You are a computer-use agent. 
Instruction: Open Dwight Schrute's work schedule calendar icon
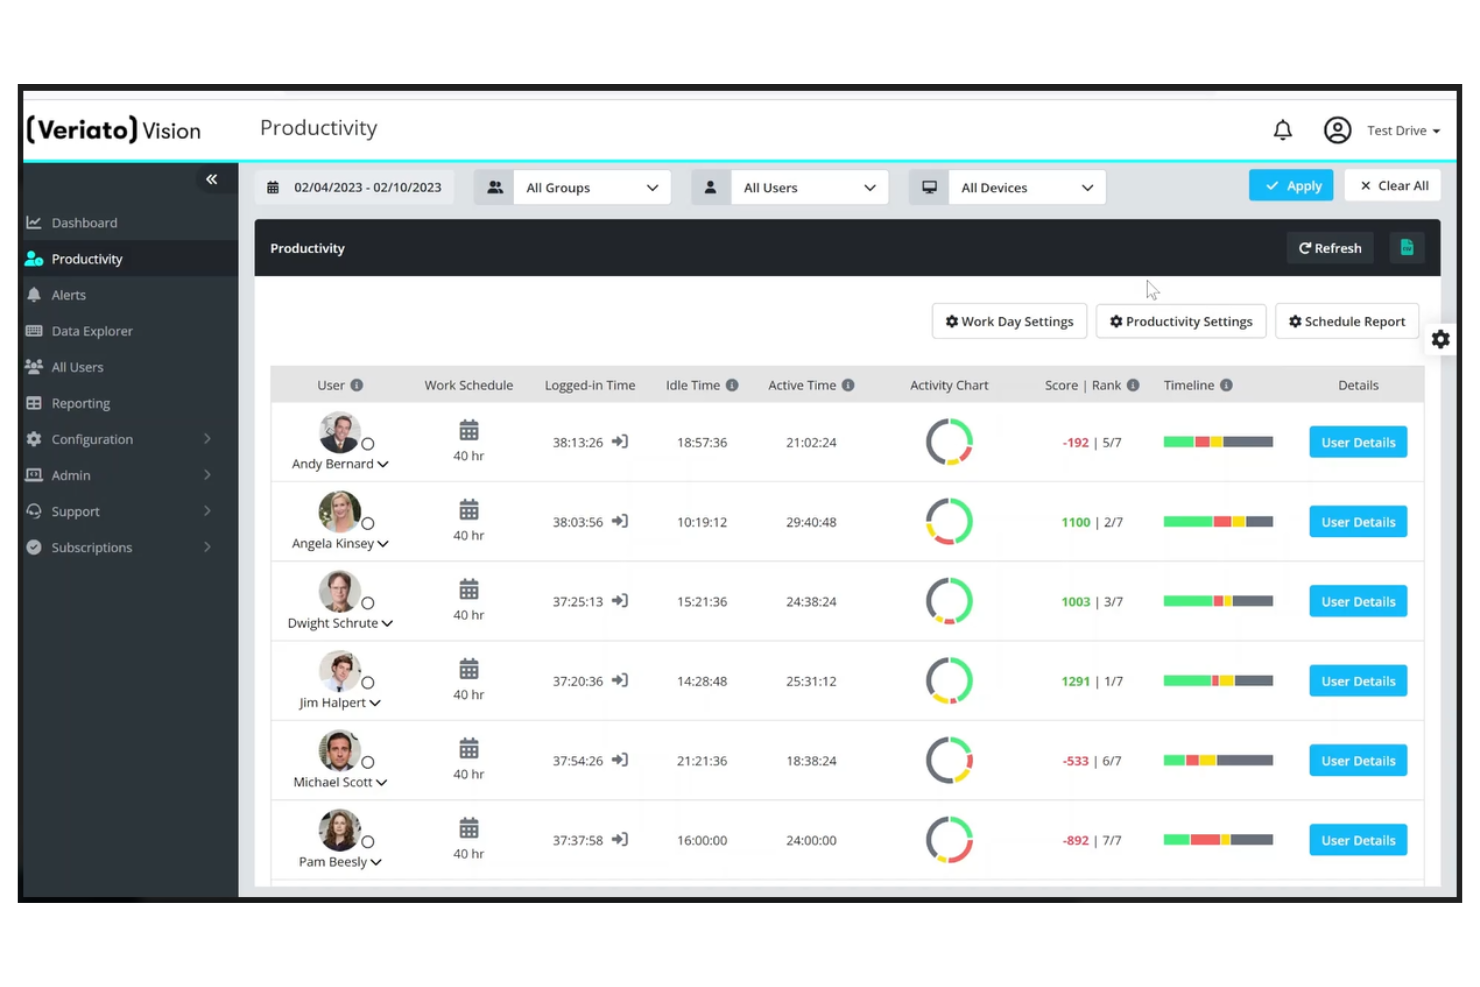468,590
